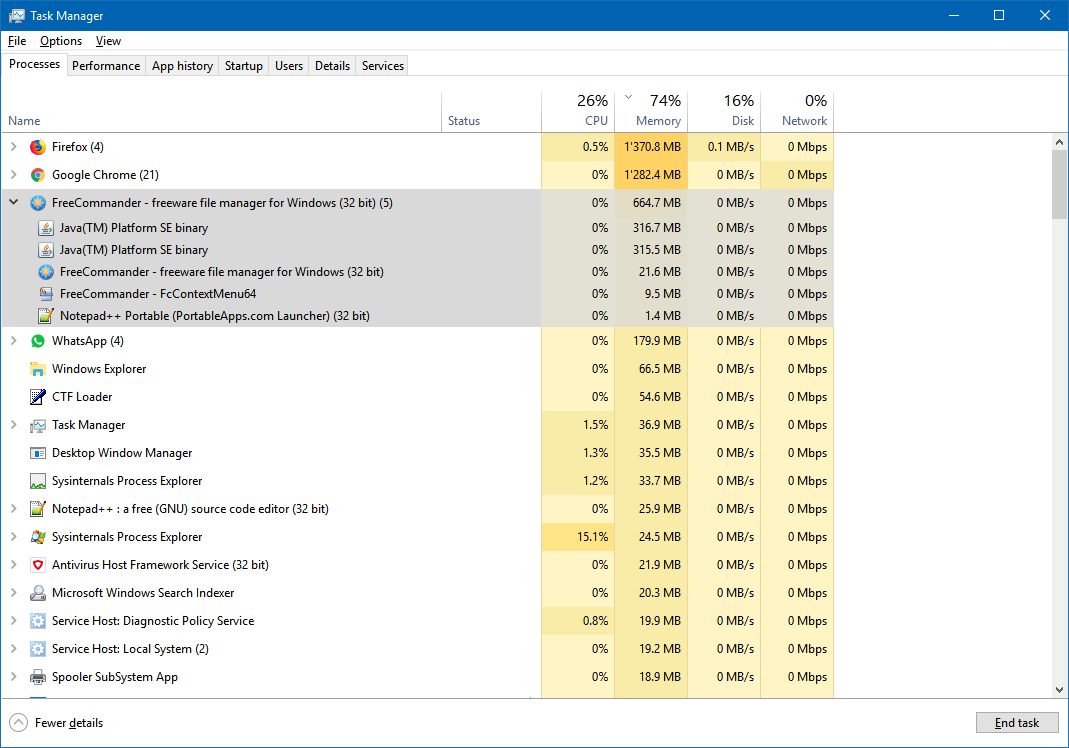The image size is (1069, 748).
Task: Click the Firefox process icon
Action: [37, 147]
